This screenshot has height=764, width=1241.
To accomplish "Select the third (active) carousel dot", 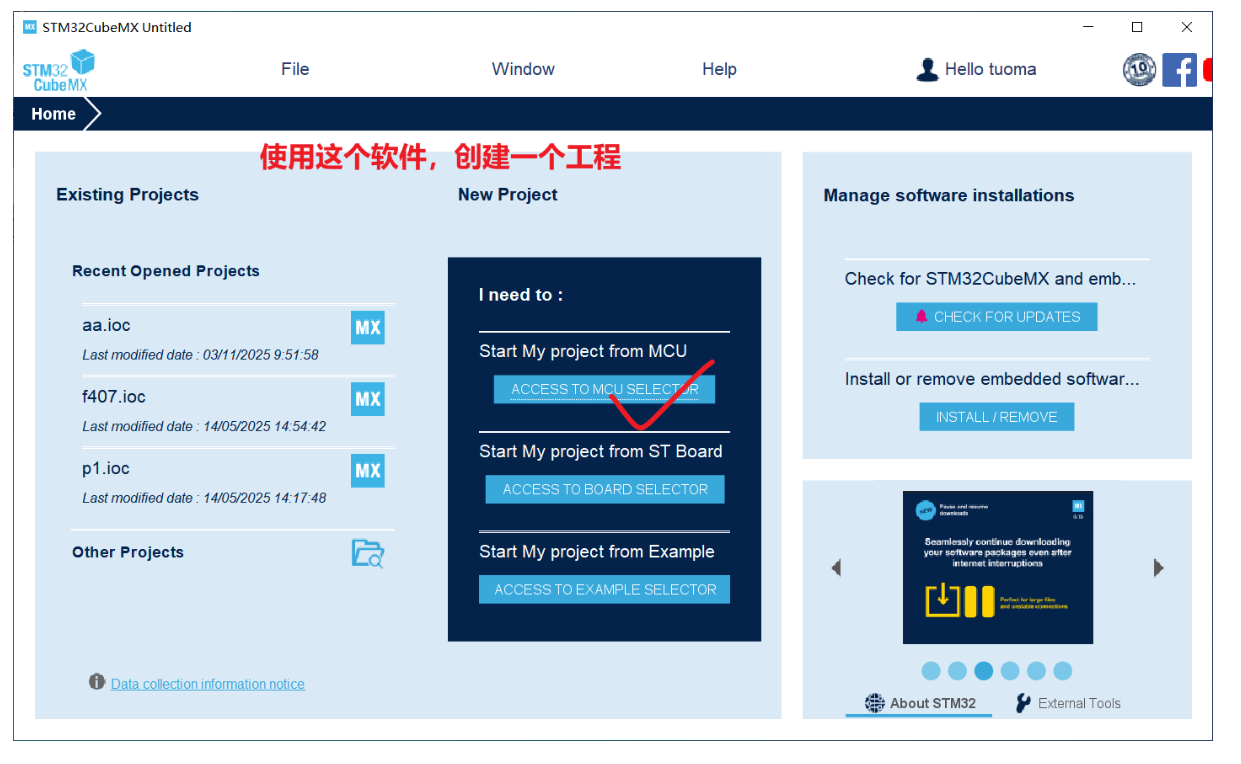I will coord(984,671).
